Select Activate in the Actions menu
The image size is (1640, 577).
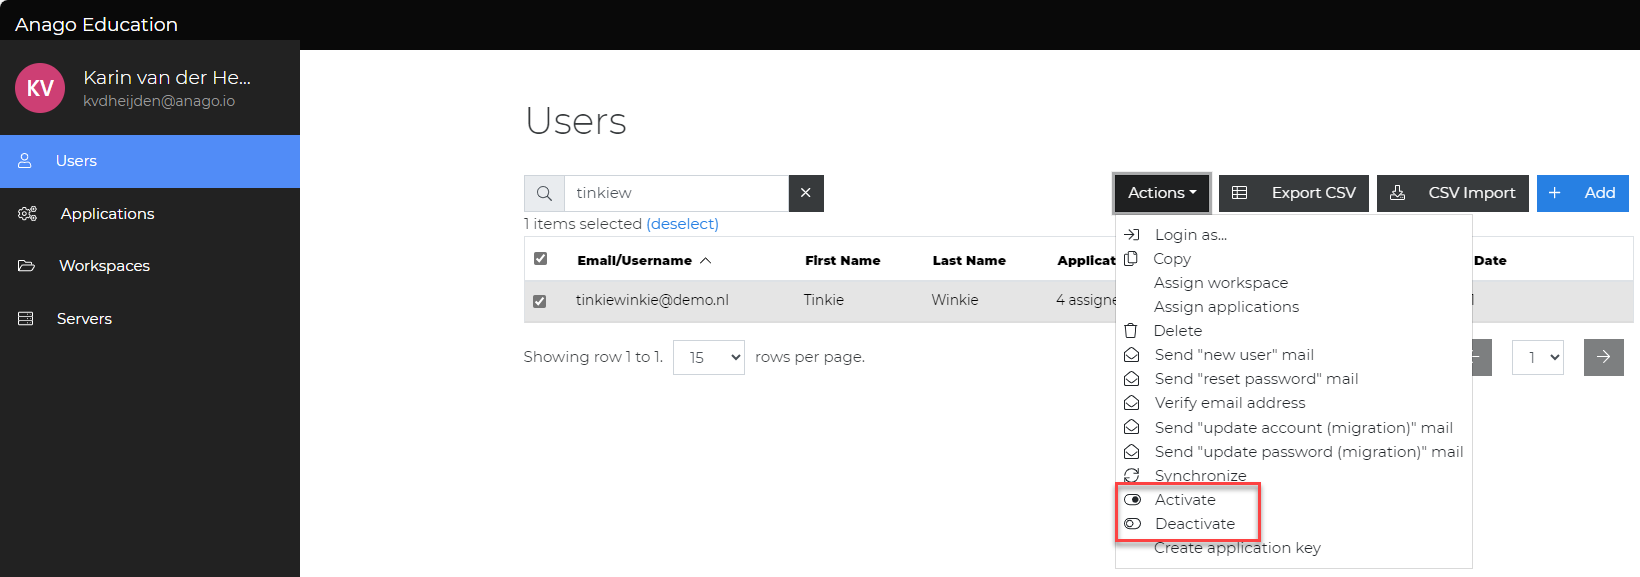click(1185, 500)
